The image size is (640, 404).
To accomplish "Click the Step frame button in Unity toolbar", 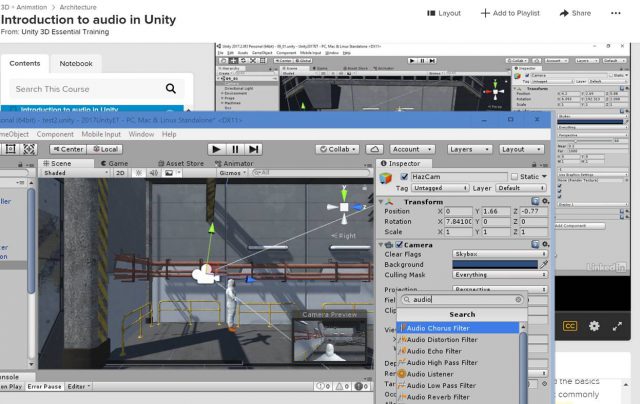I will point(253,149).
